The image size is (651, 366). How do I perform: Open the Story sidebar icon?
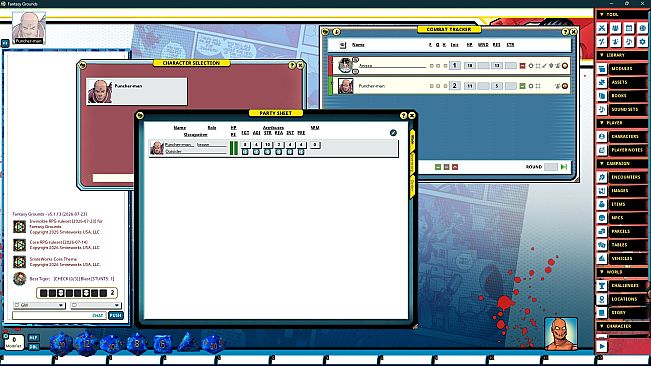[x=602, y=312]
